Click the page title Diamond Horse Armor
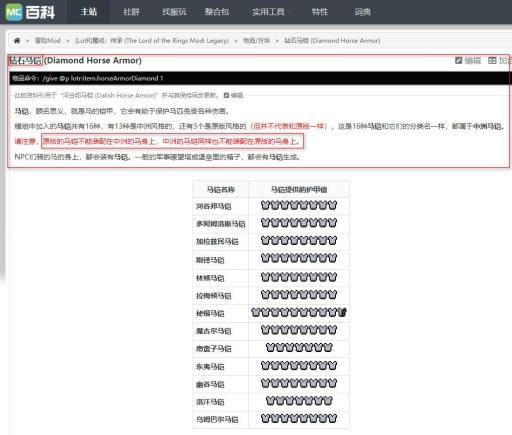The image size is (512, 435). [x=75, y=60]
